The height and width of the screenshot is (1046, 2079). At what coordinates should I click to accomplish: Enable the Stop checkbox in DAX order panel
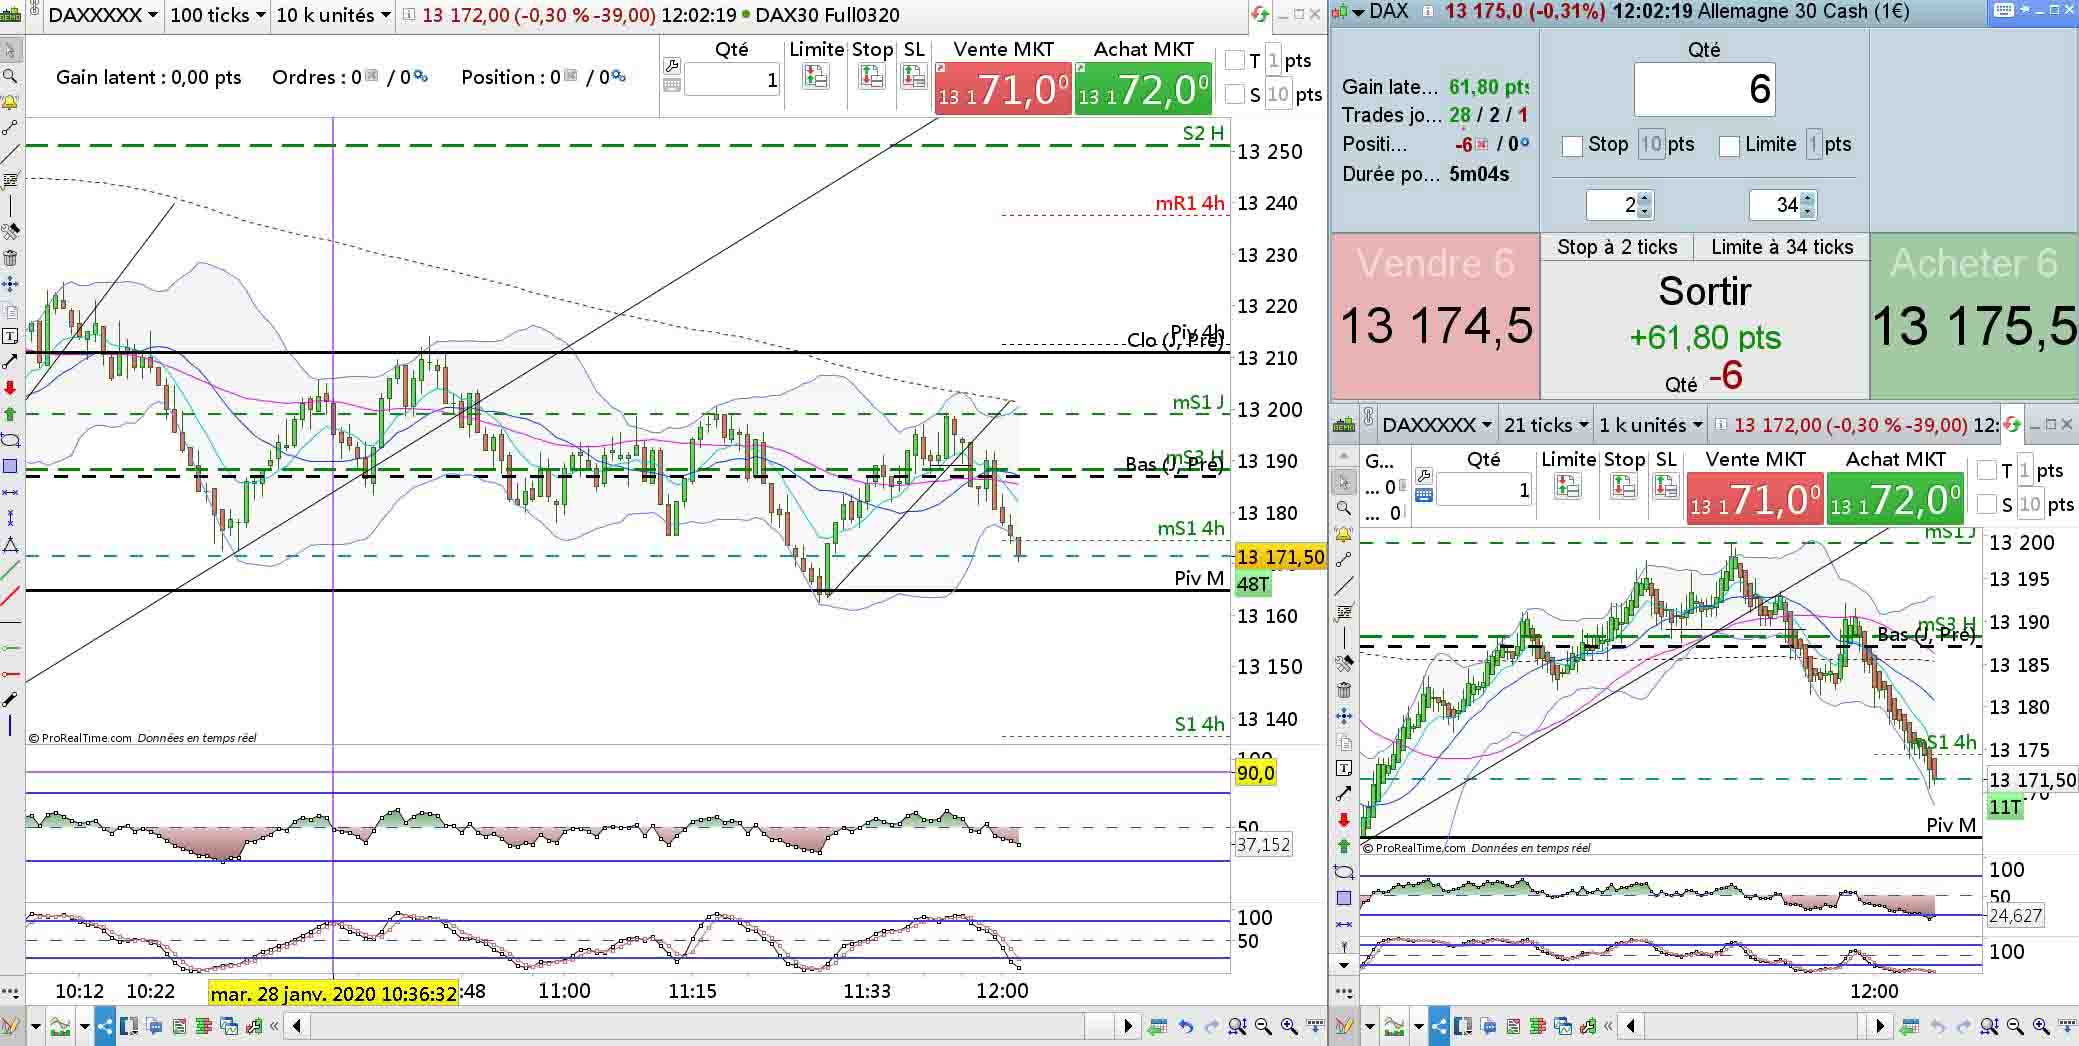(x=1572, y=146)
